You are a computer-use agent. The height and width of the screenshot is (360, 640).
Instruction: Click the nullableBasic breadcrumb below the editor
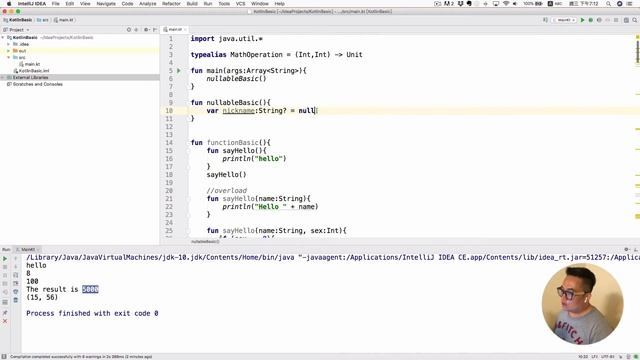205,242
